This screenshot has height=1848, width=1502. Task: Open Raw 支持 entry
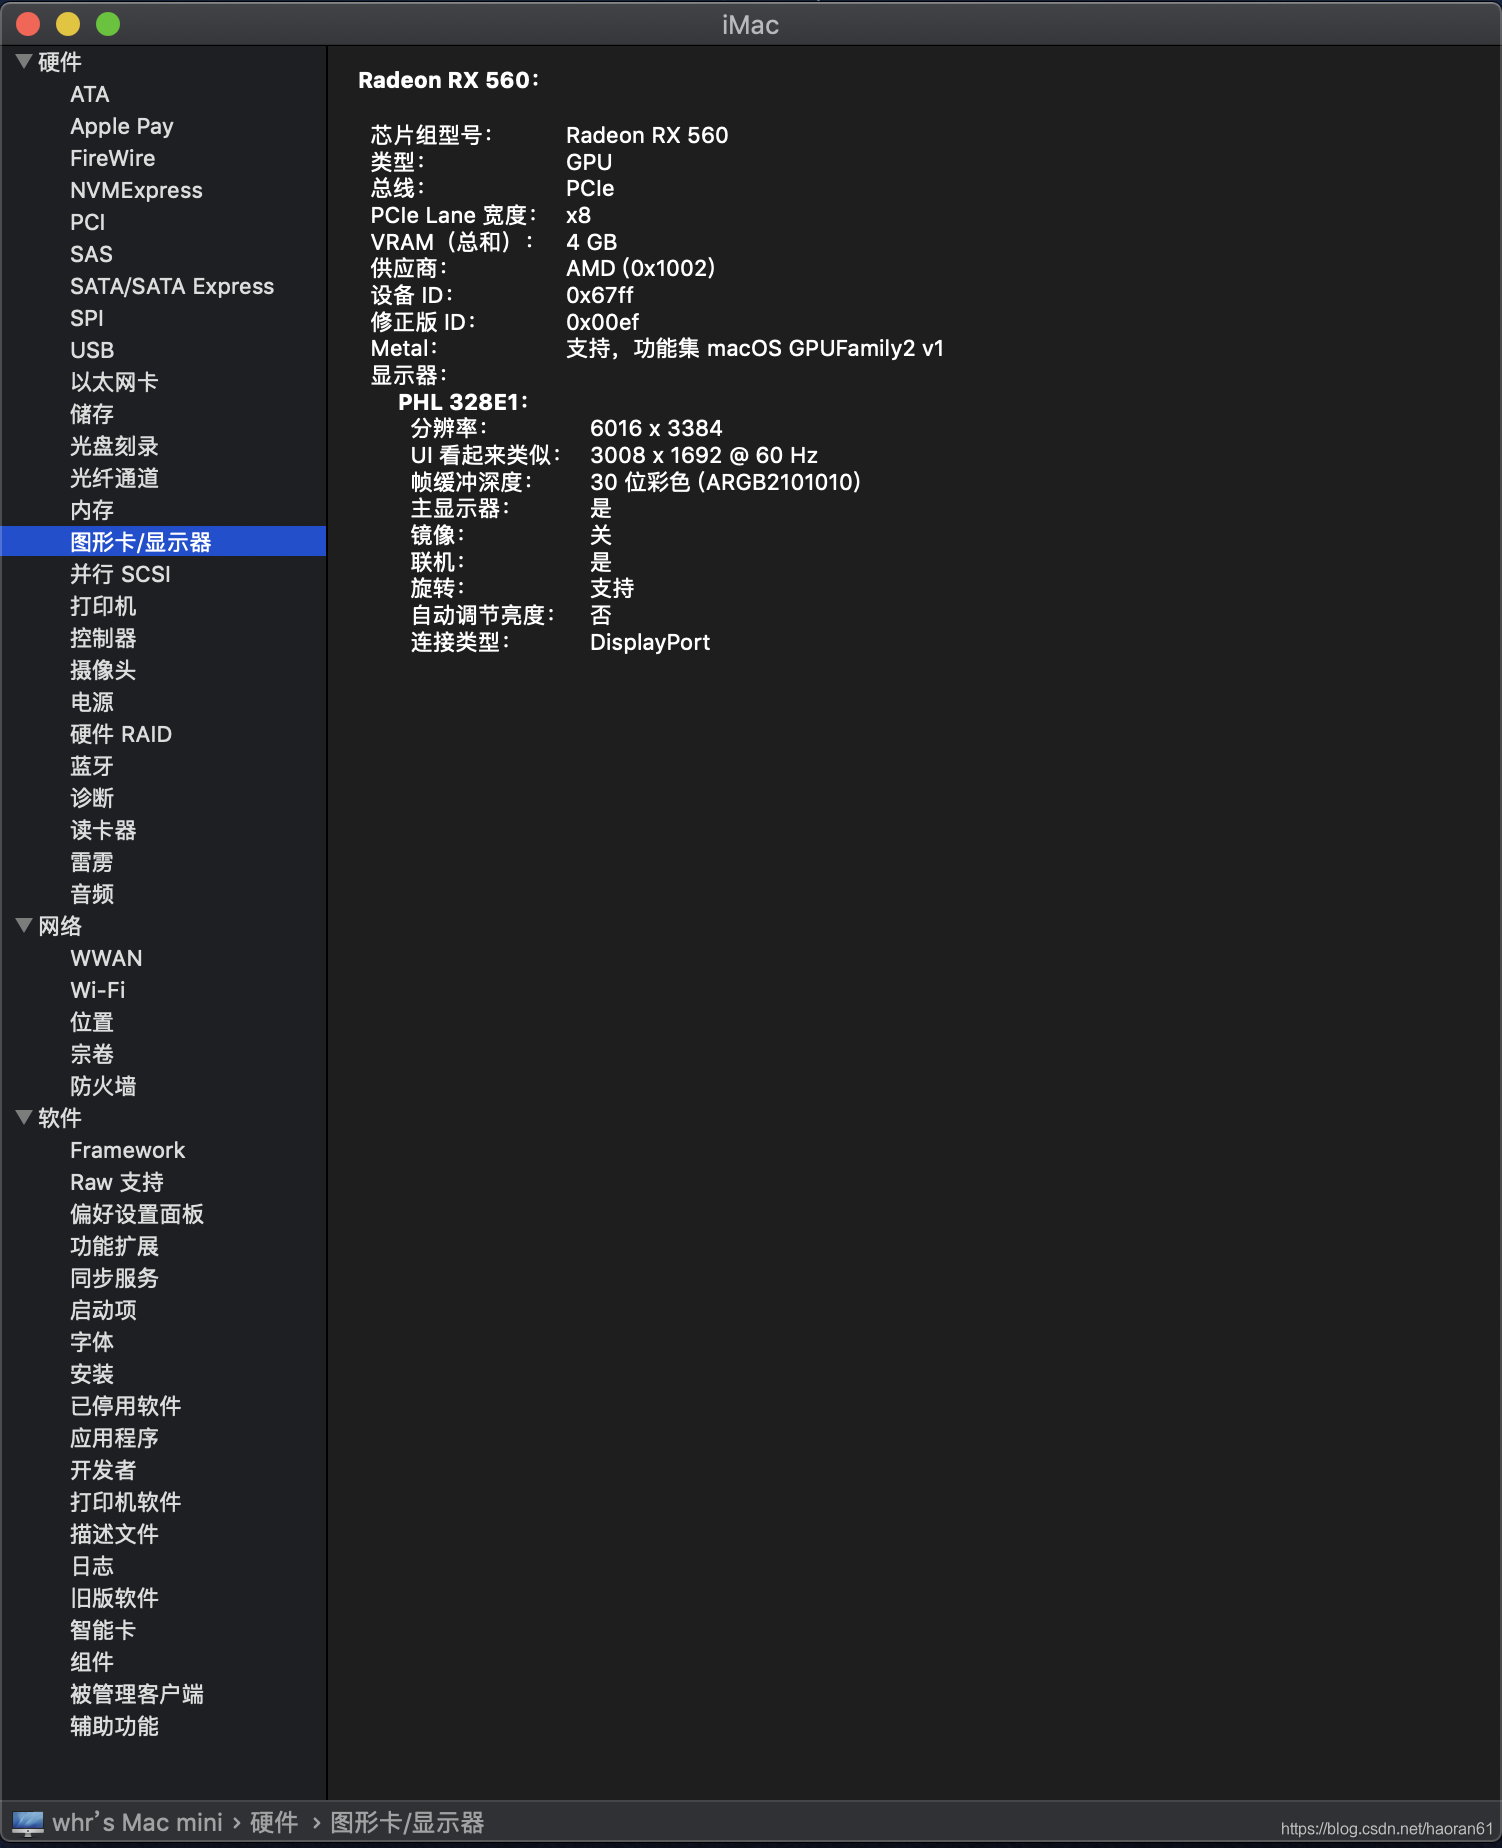tap(117, 1182)
